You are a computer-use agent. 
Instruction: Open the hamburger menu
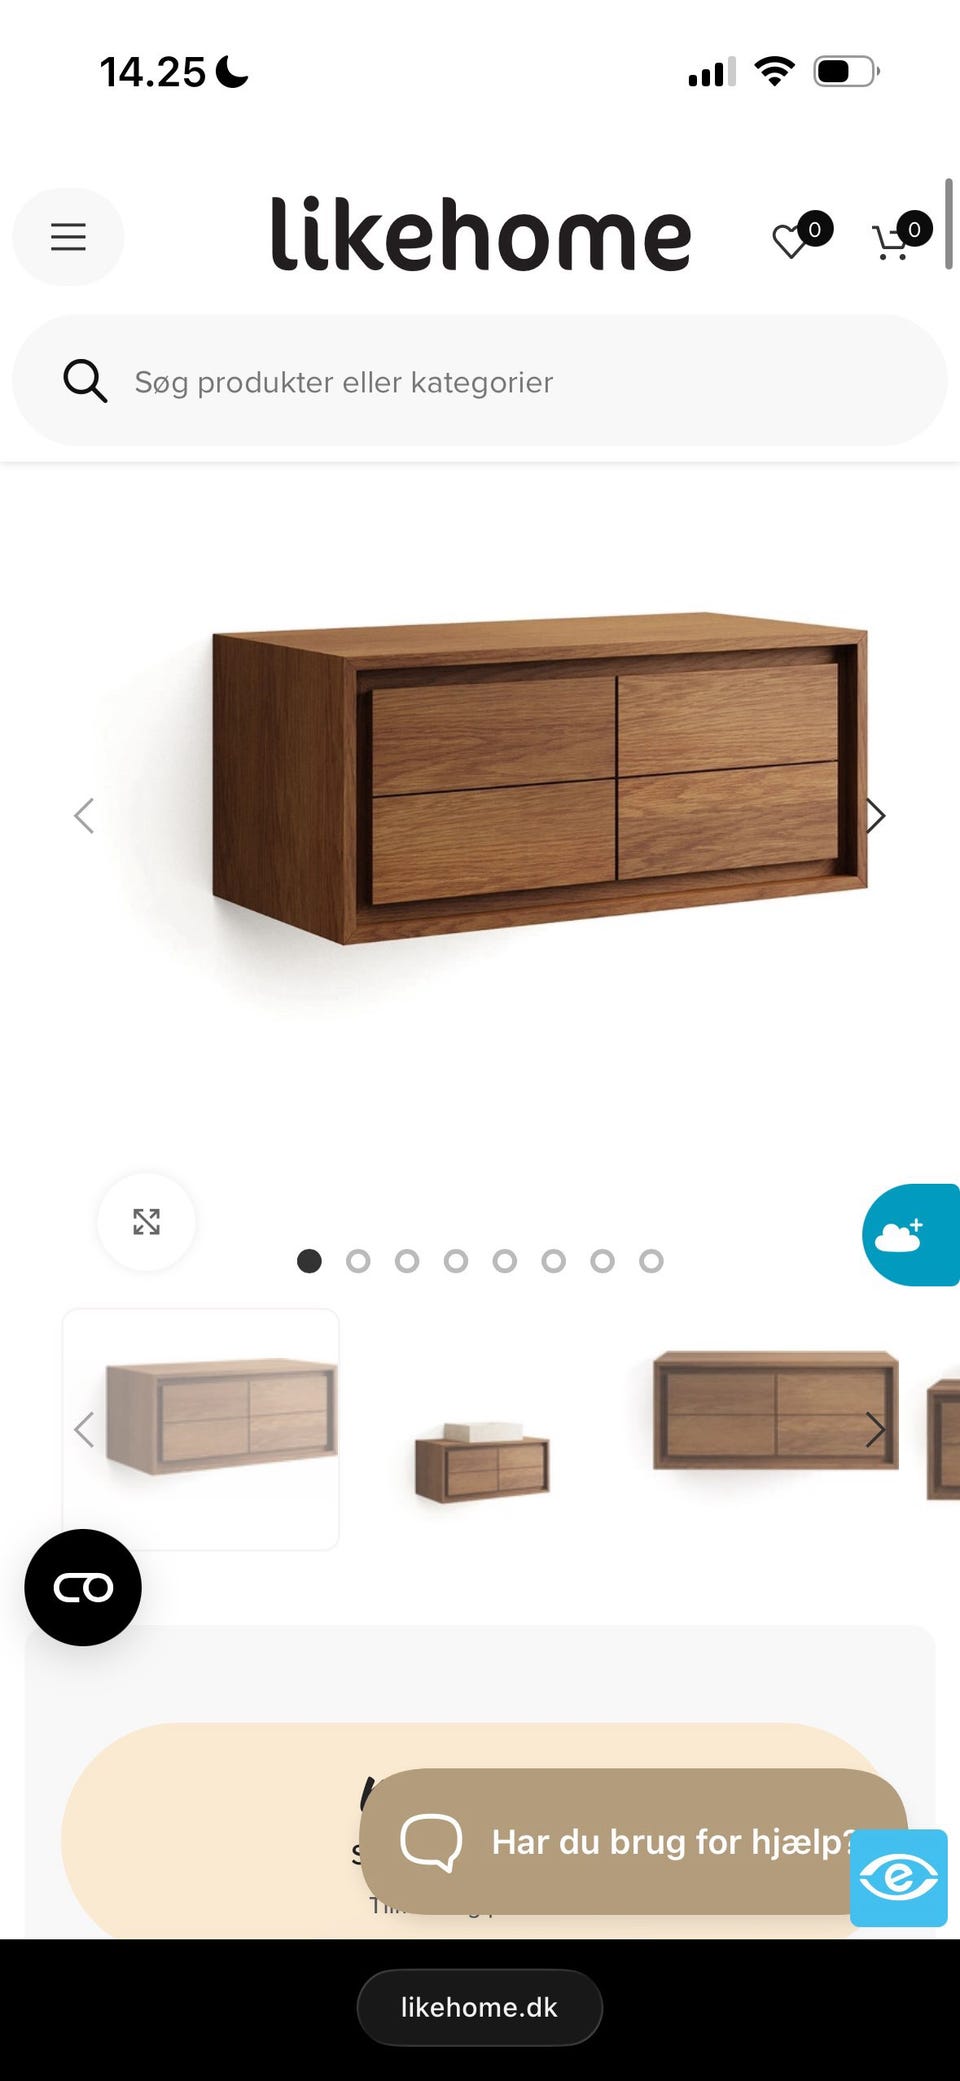(68, 237)
